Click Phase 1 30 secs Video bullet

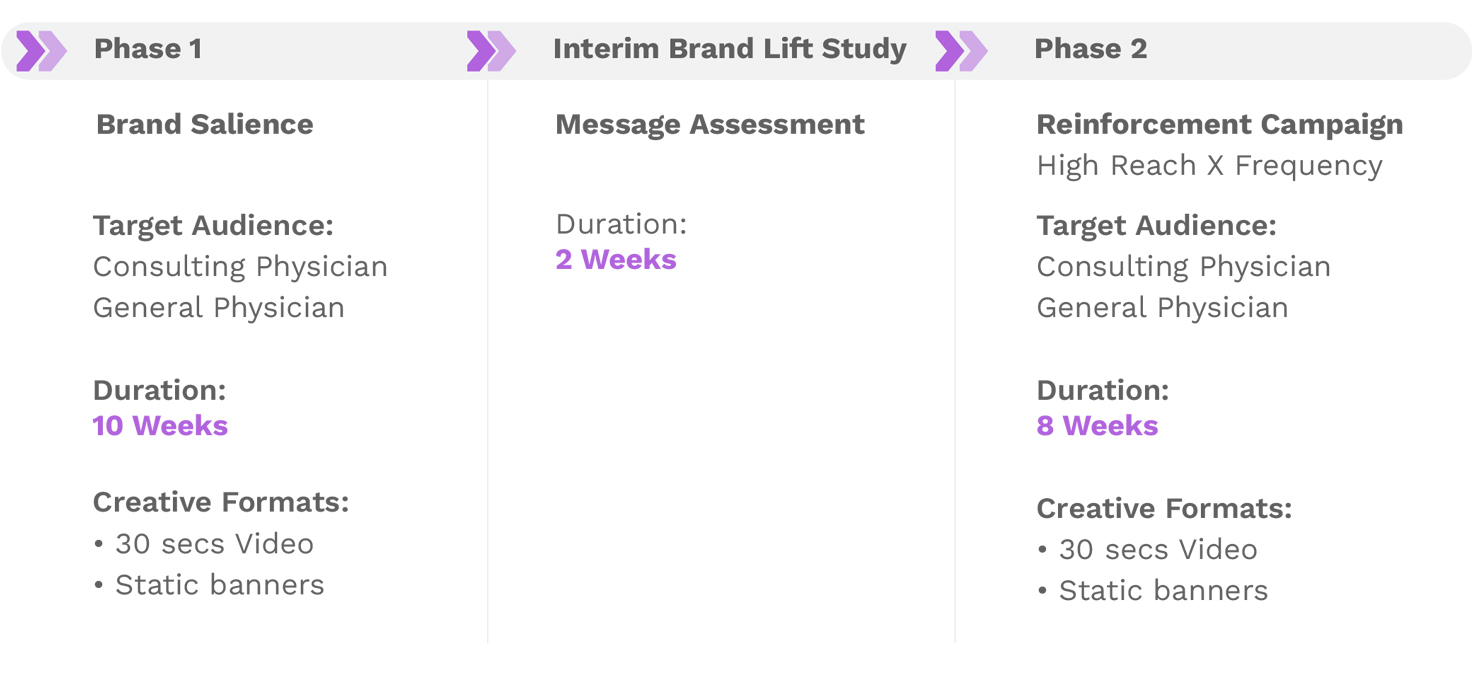[204, 544]
